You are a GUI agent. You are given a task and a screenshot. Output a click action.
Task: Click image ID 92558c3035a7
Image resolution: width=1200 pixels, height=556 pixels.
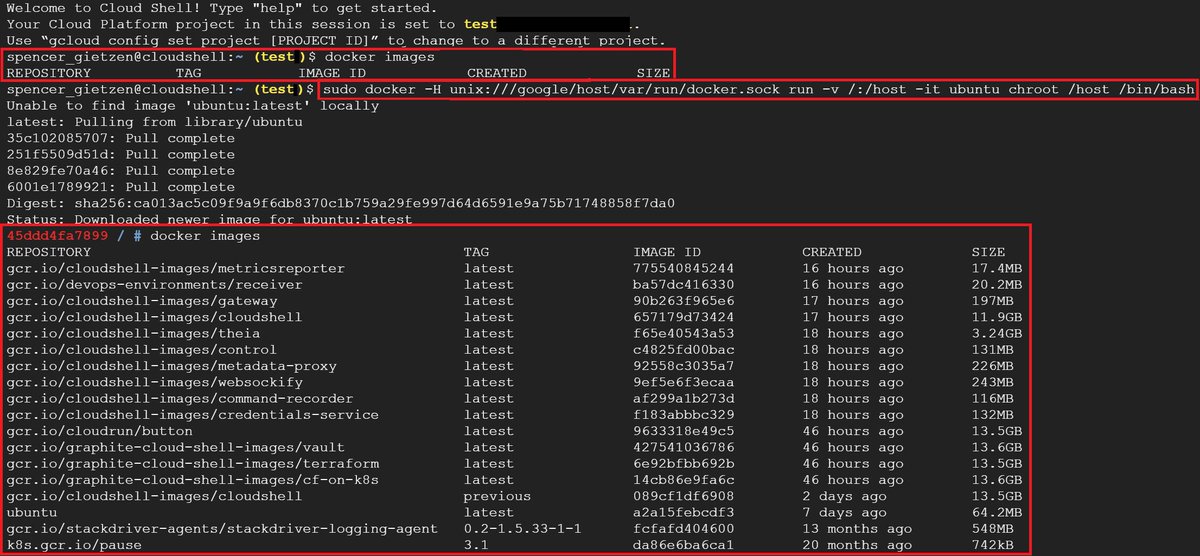click(684, 365)
